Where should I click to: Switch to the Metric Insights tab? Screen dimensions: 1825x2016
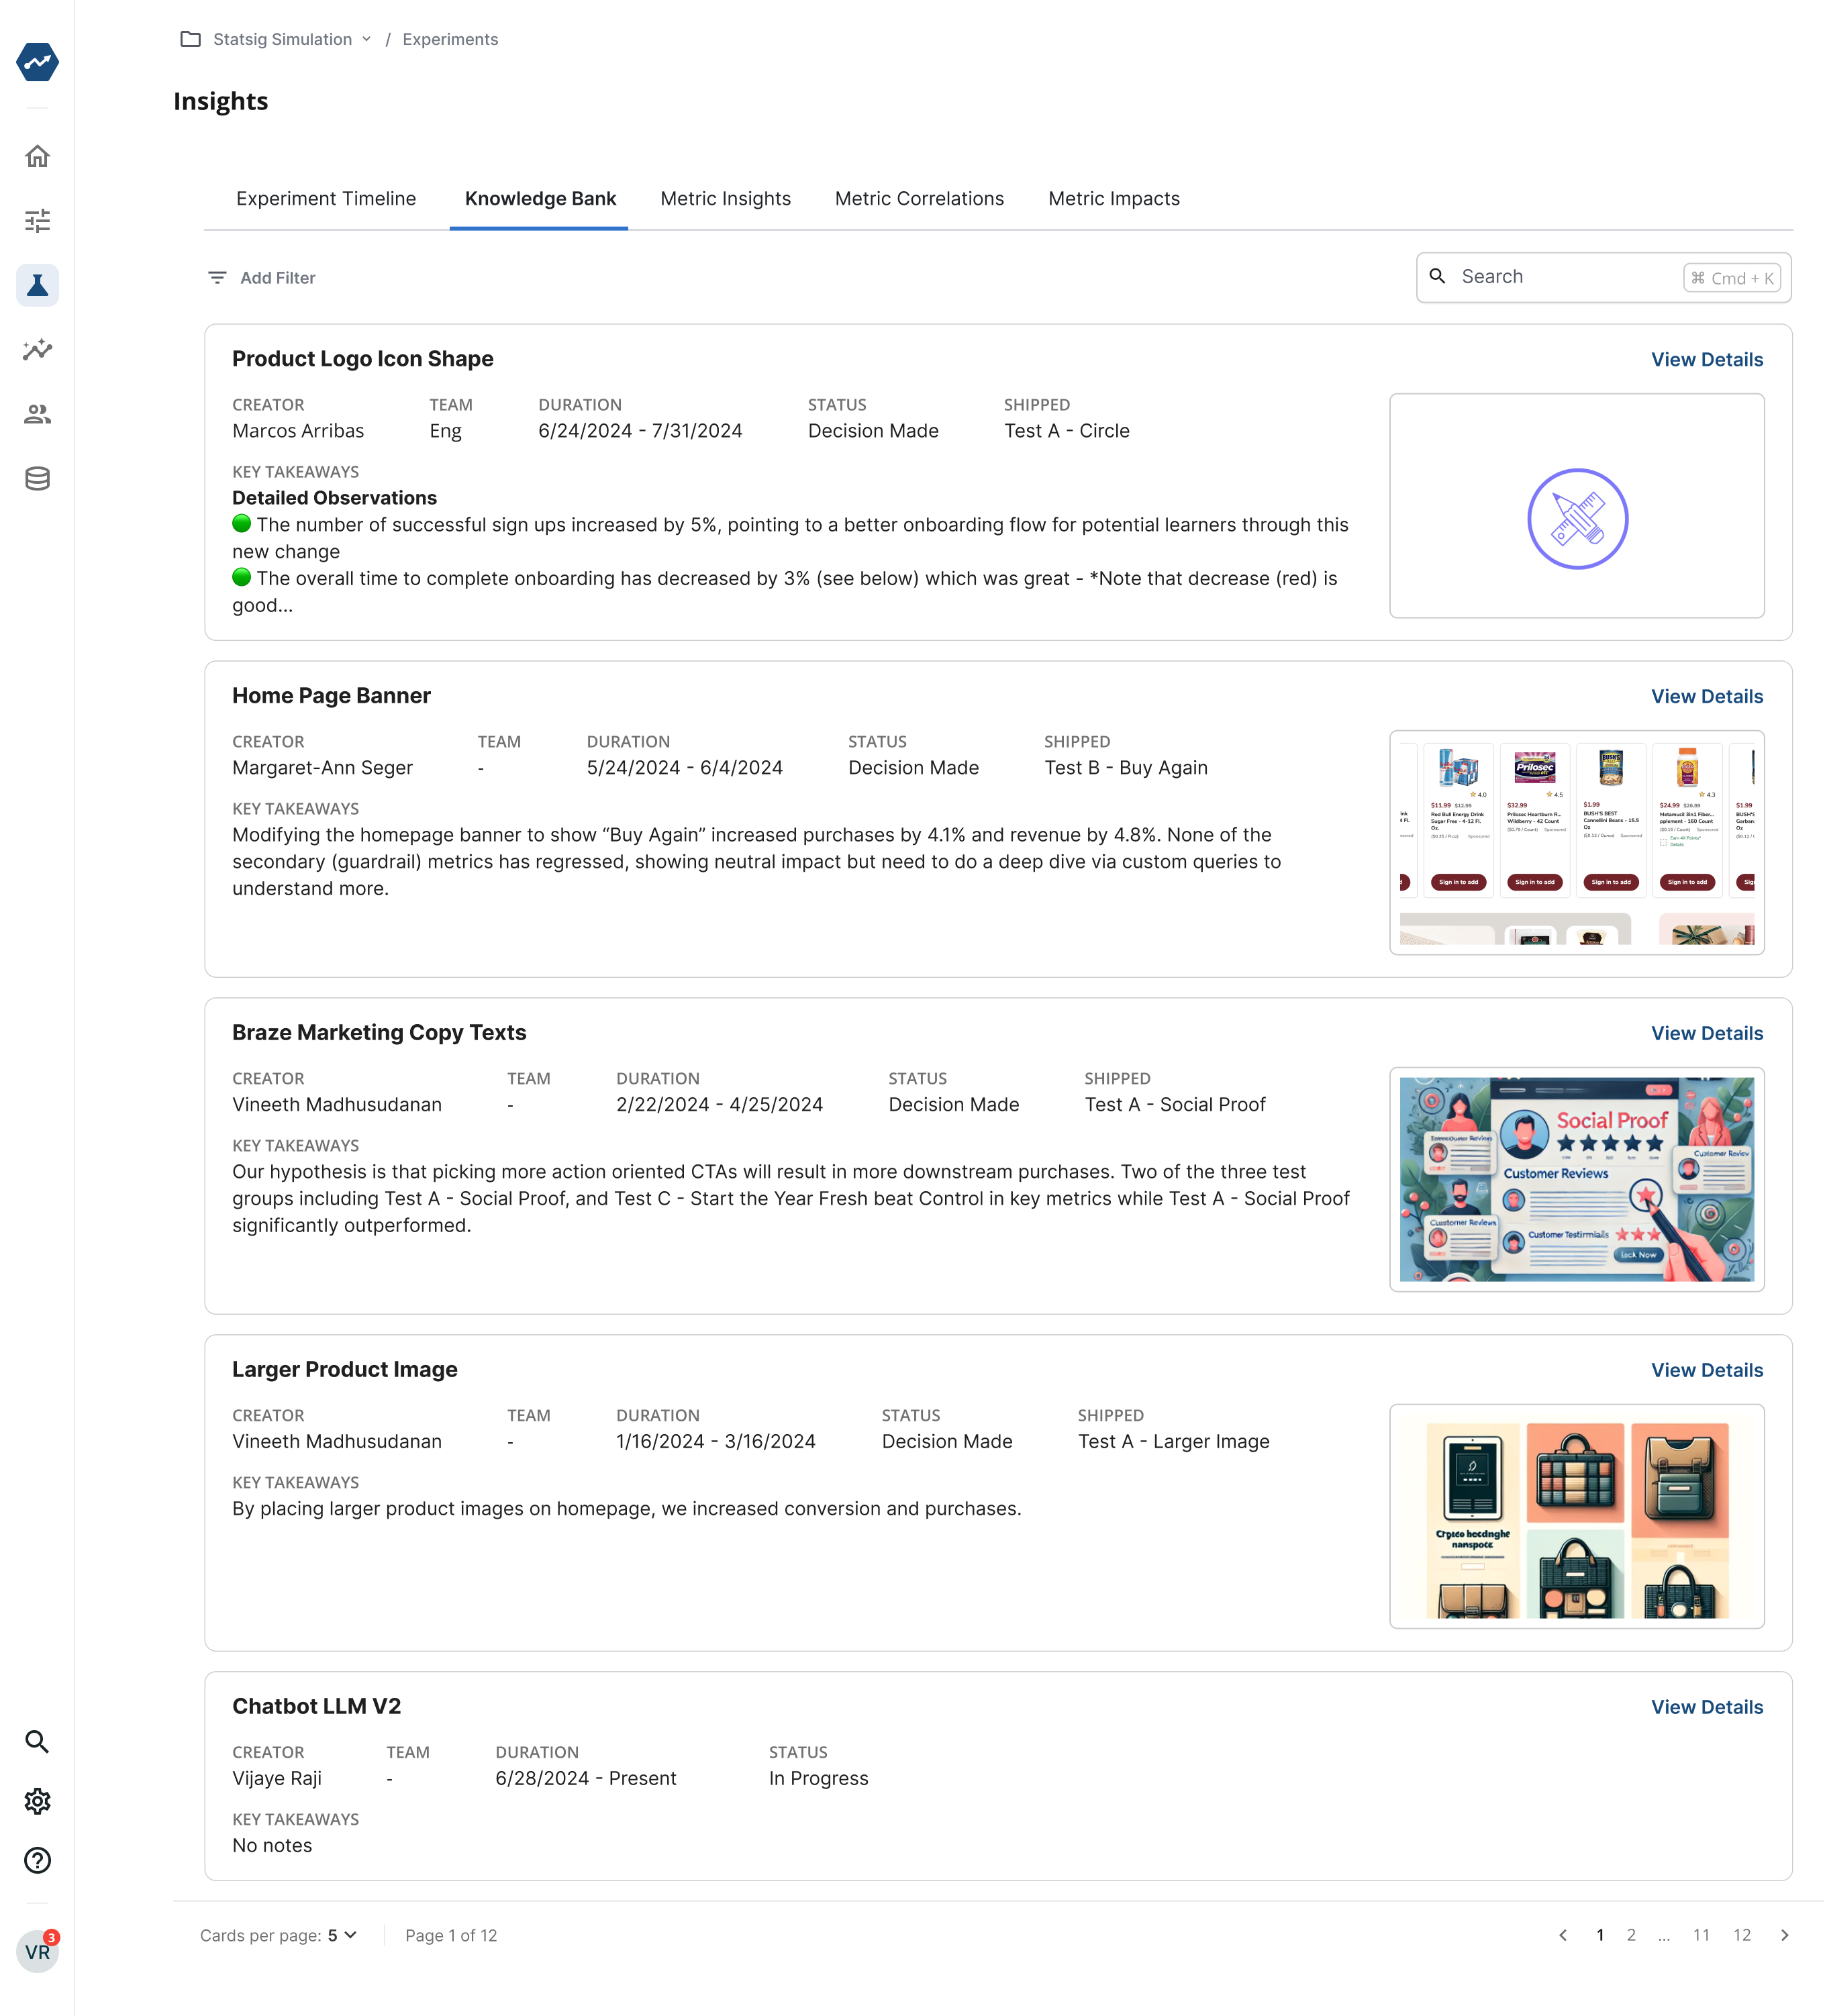click(x=725, y=198)
